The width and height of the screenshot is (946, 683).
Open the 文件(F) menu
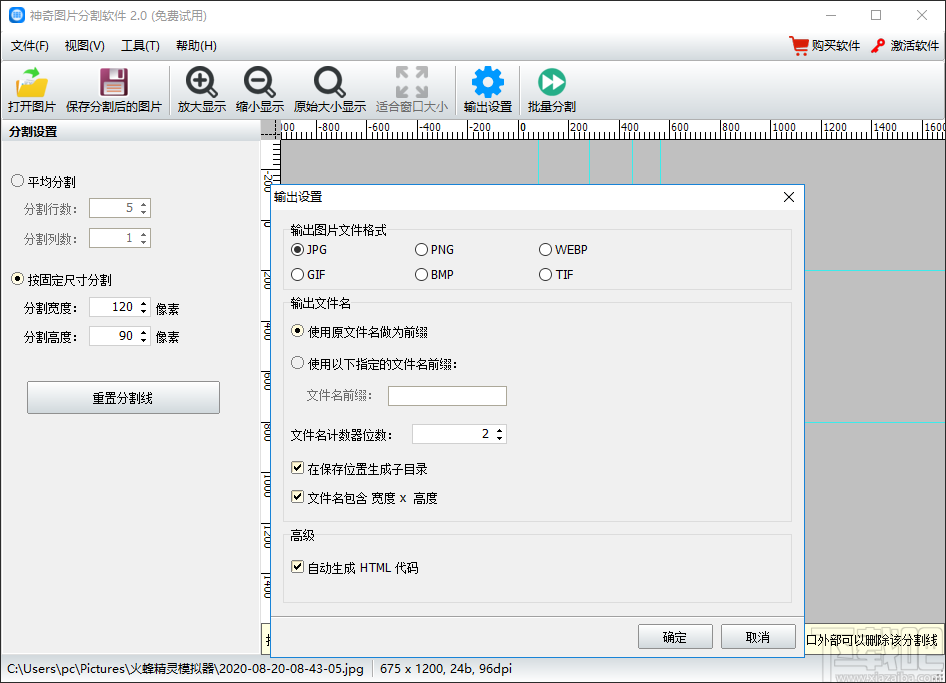click(30, 46)
